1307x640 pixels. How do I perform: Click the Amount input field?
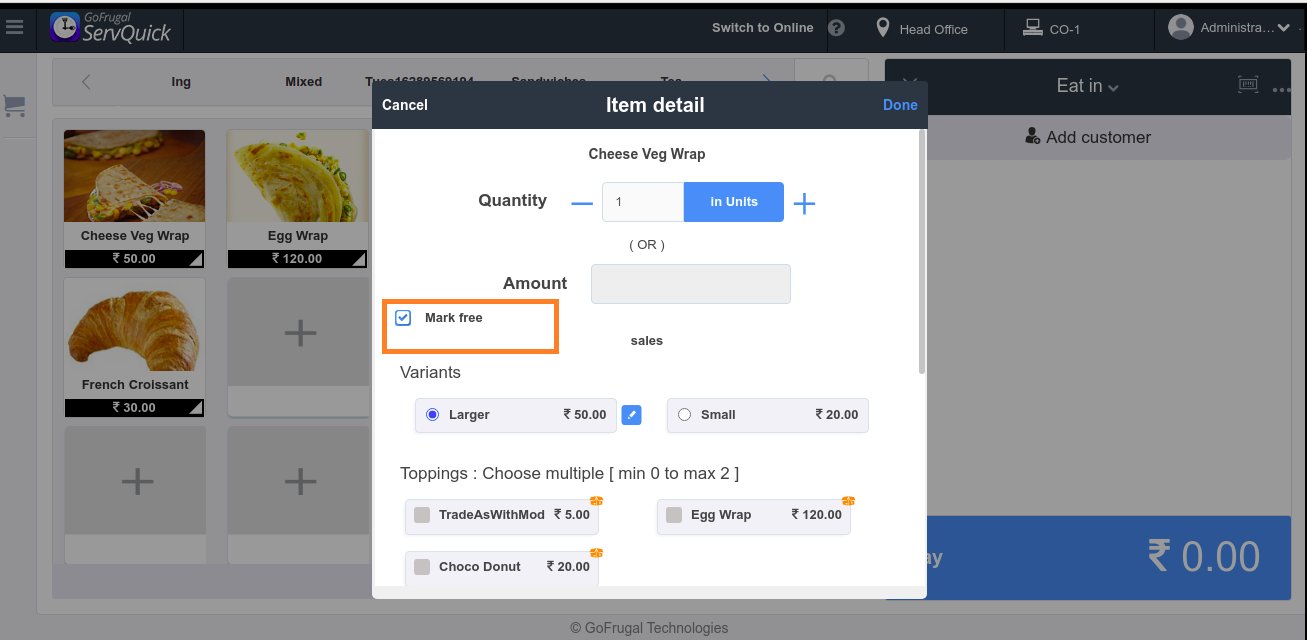pyautogui.click(x=691, y=284)
